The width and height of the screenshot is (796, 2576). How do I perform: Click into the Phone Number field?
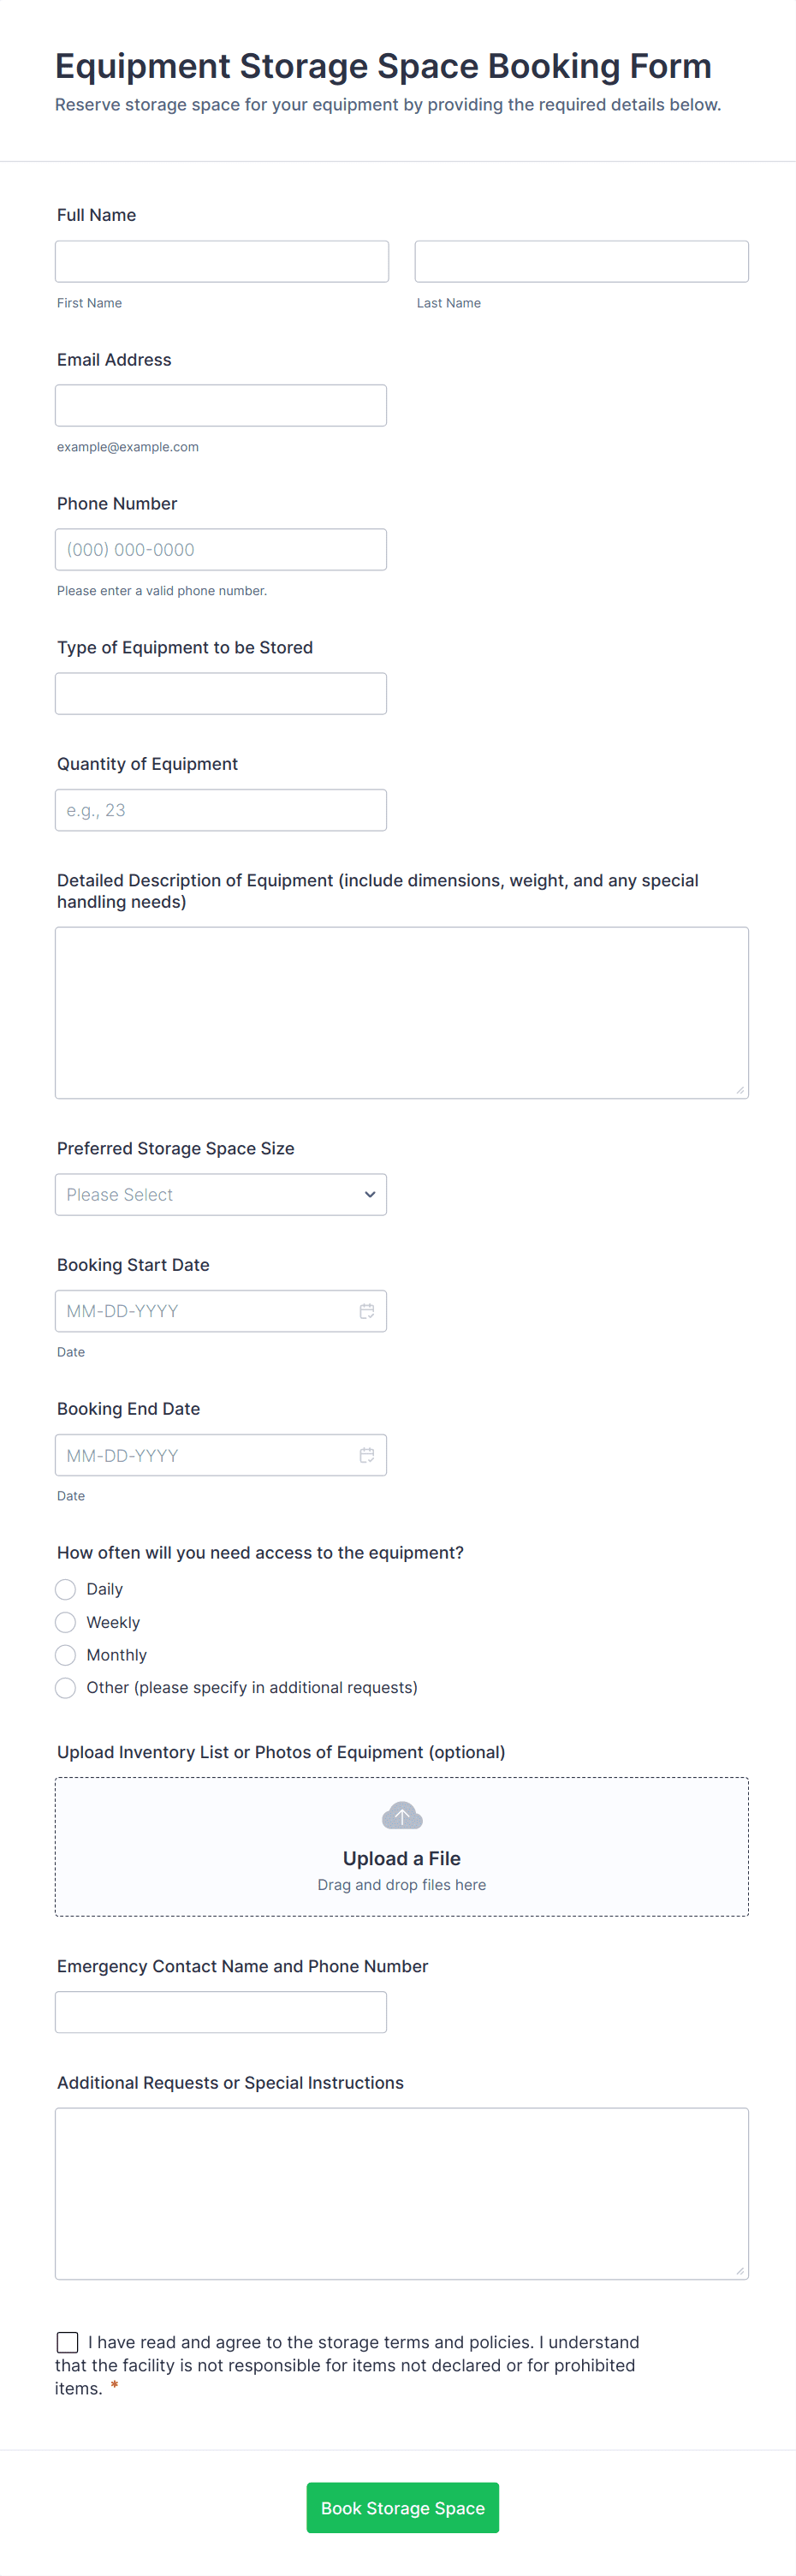pos(221,550)
